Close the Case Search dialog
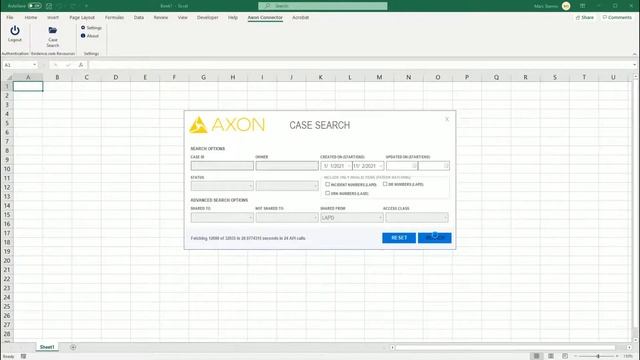The image size is (640, 360). (447, 119)
